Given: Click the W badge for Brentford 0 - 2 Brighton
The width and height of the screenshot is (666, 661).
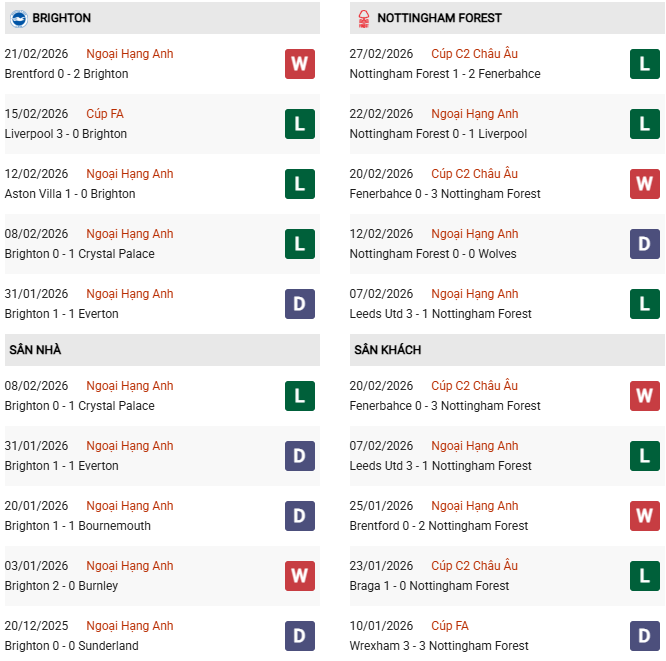Looking at the screenshot, I should tap(300, 64).
